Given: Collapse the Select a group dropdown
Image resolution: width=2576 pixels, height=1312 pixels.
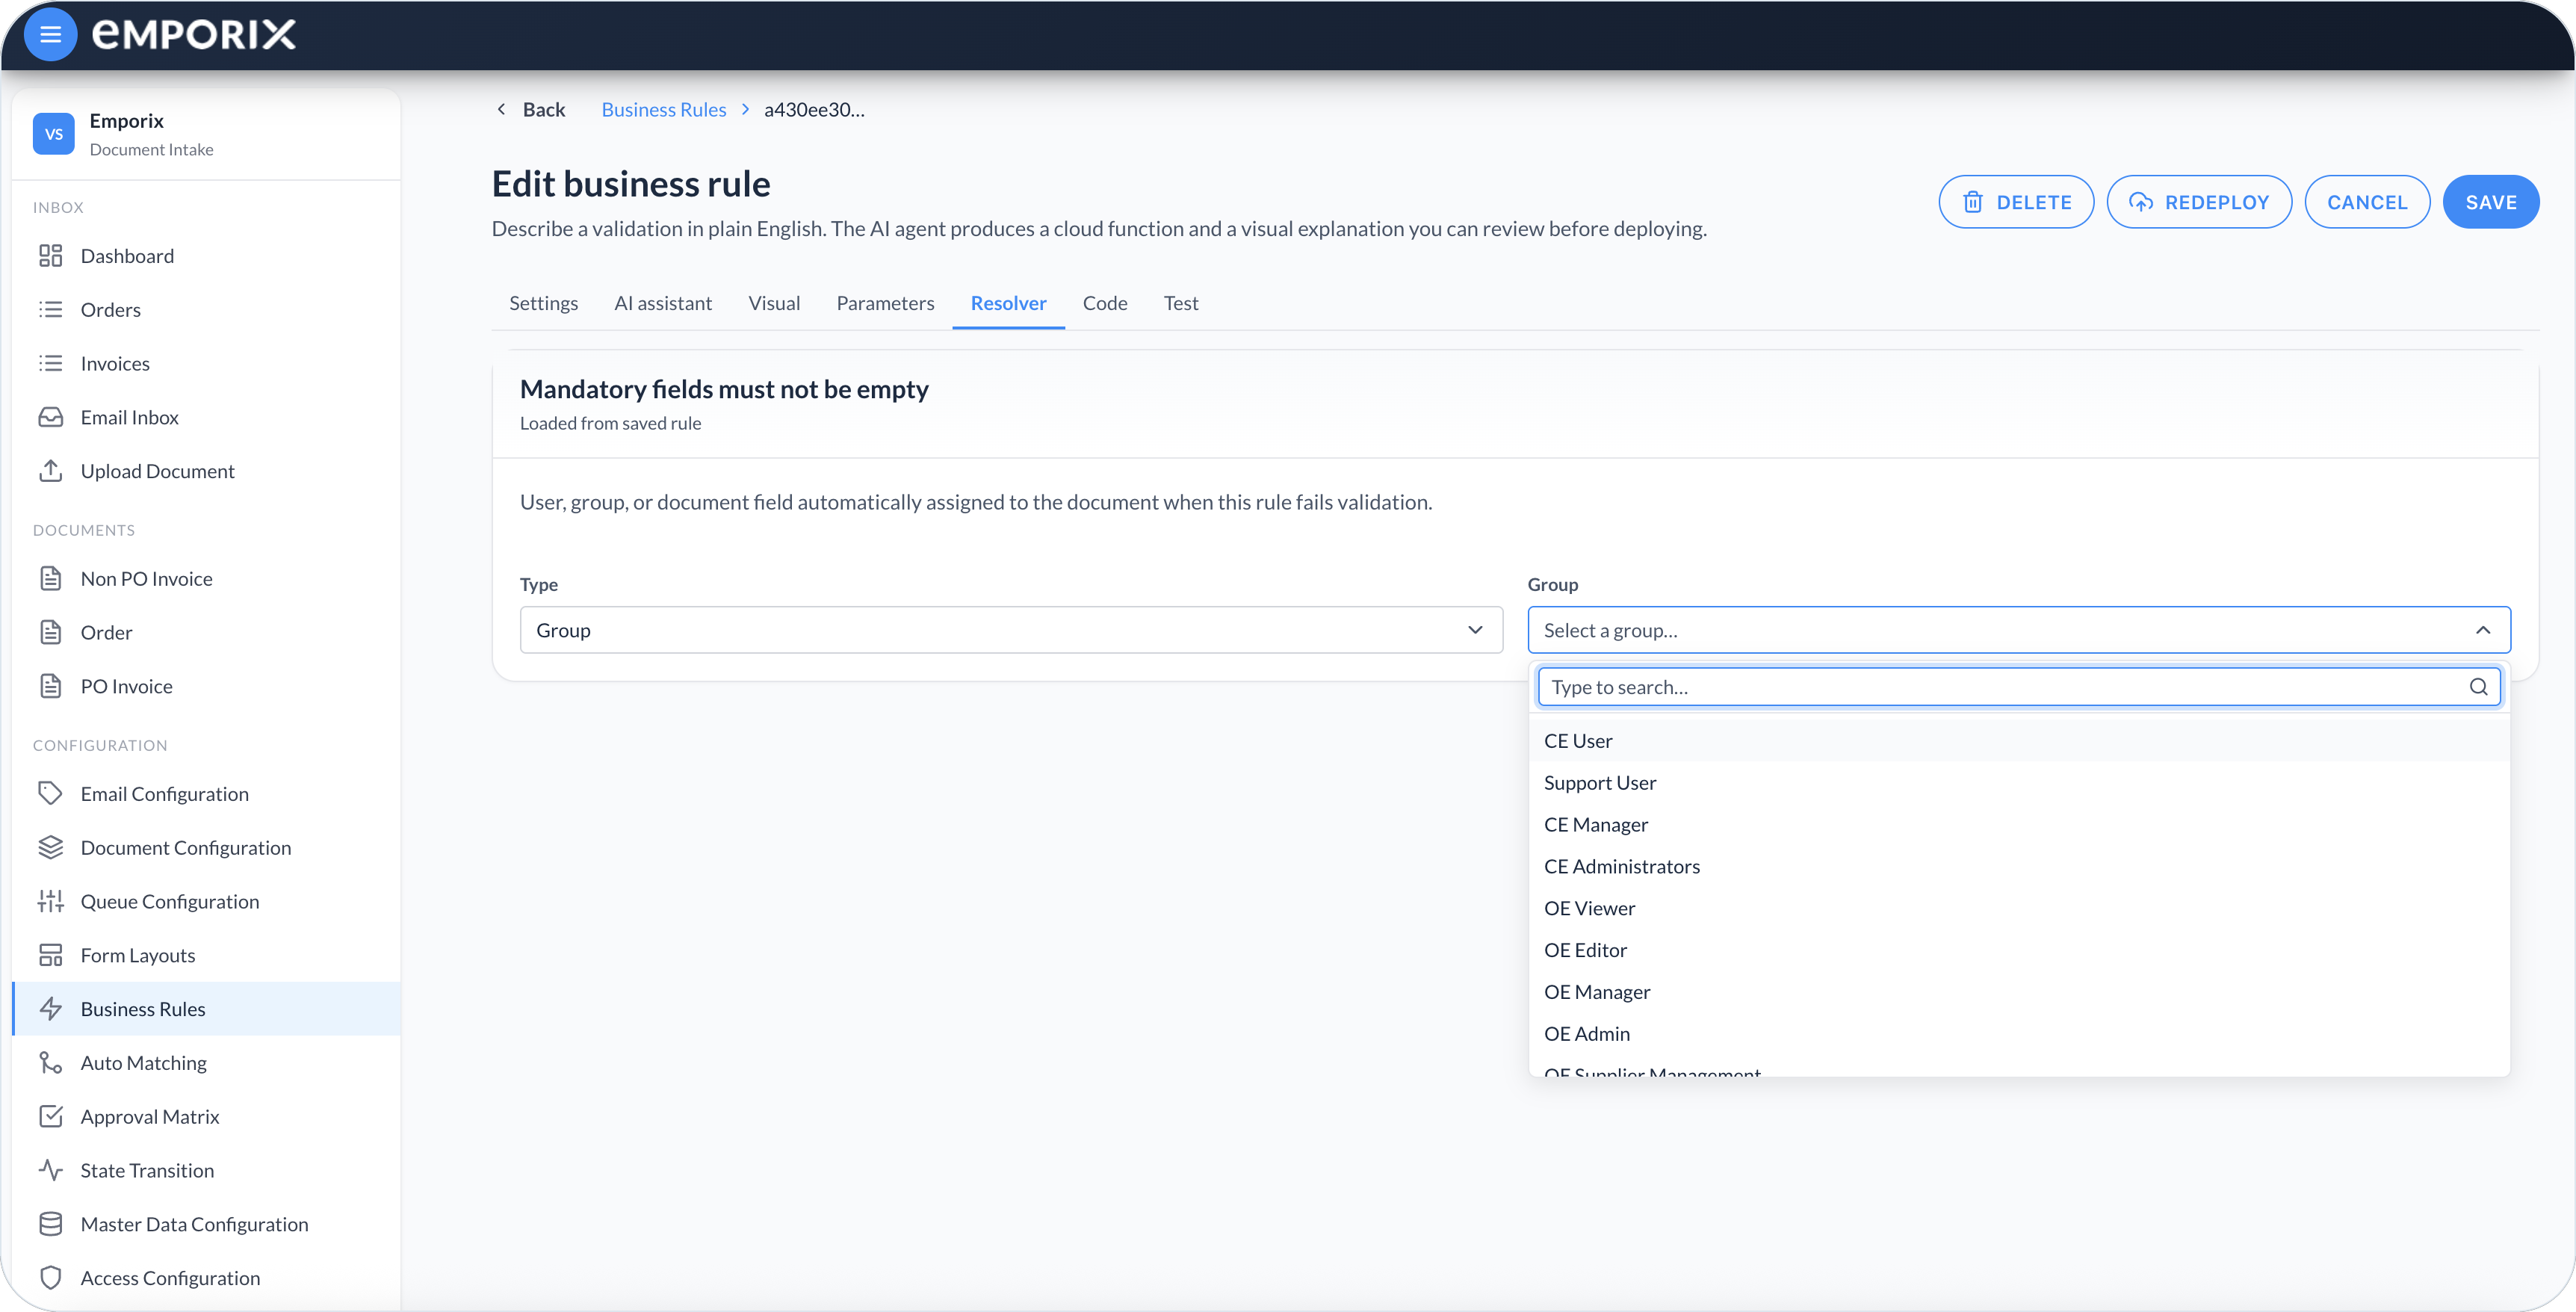Looking at the screenshot, I should click(2019, 630).
